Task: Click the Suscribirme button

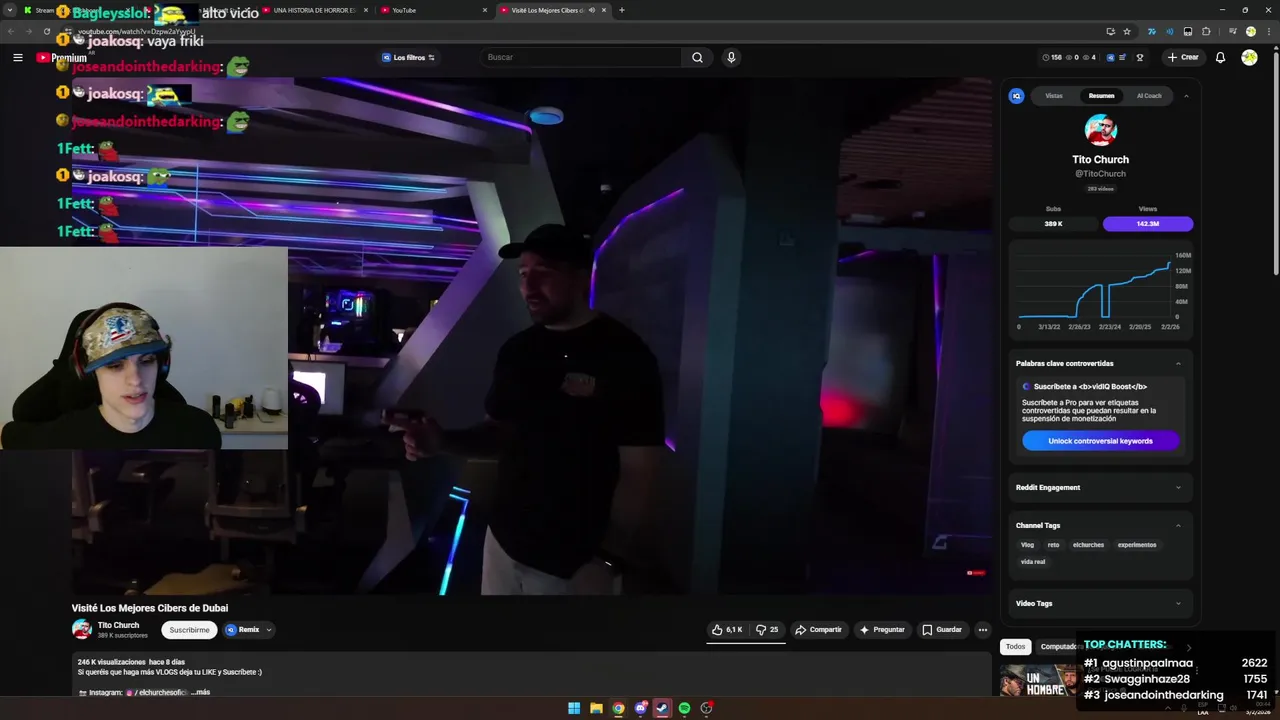Action: (x=189, y=630)
